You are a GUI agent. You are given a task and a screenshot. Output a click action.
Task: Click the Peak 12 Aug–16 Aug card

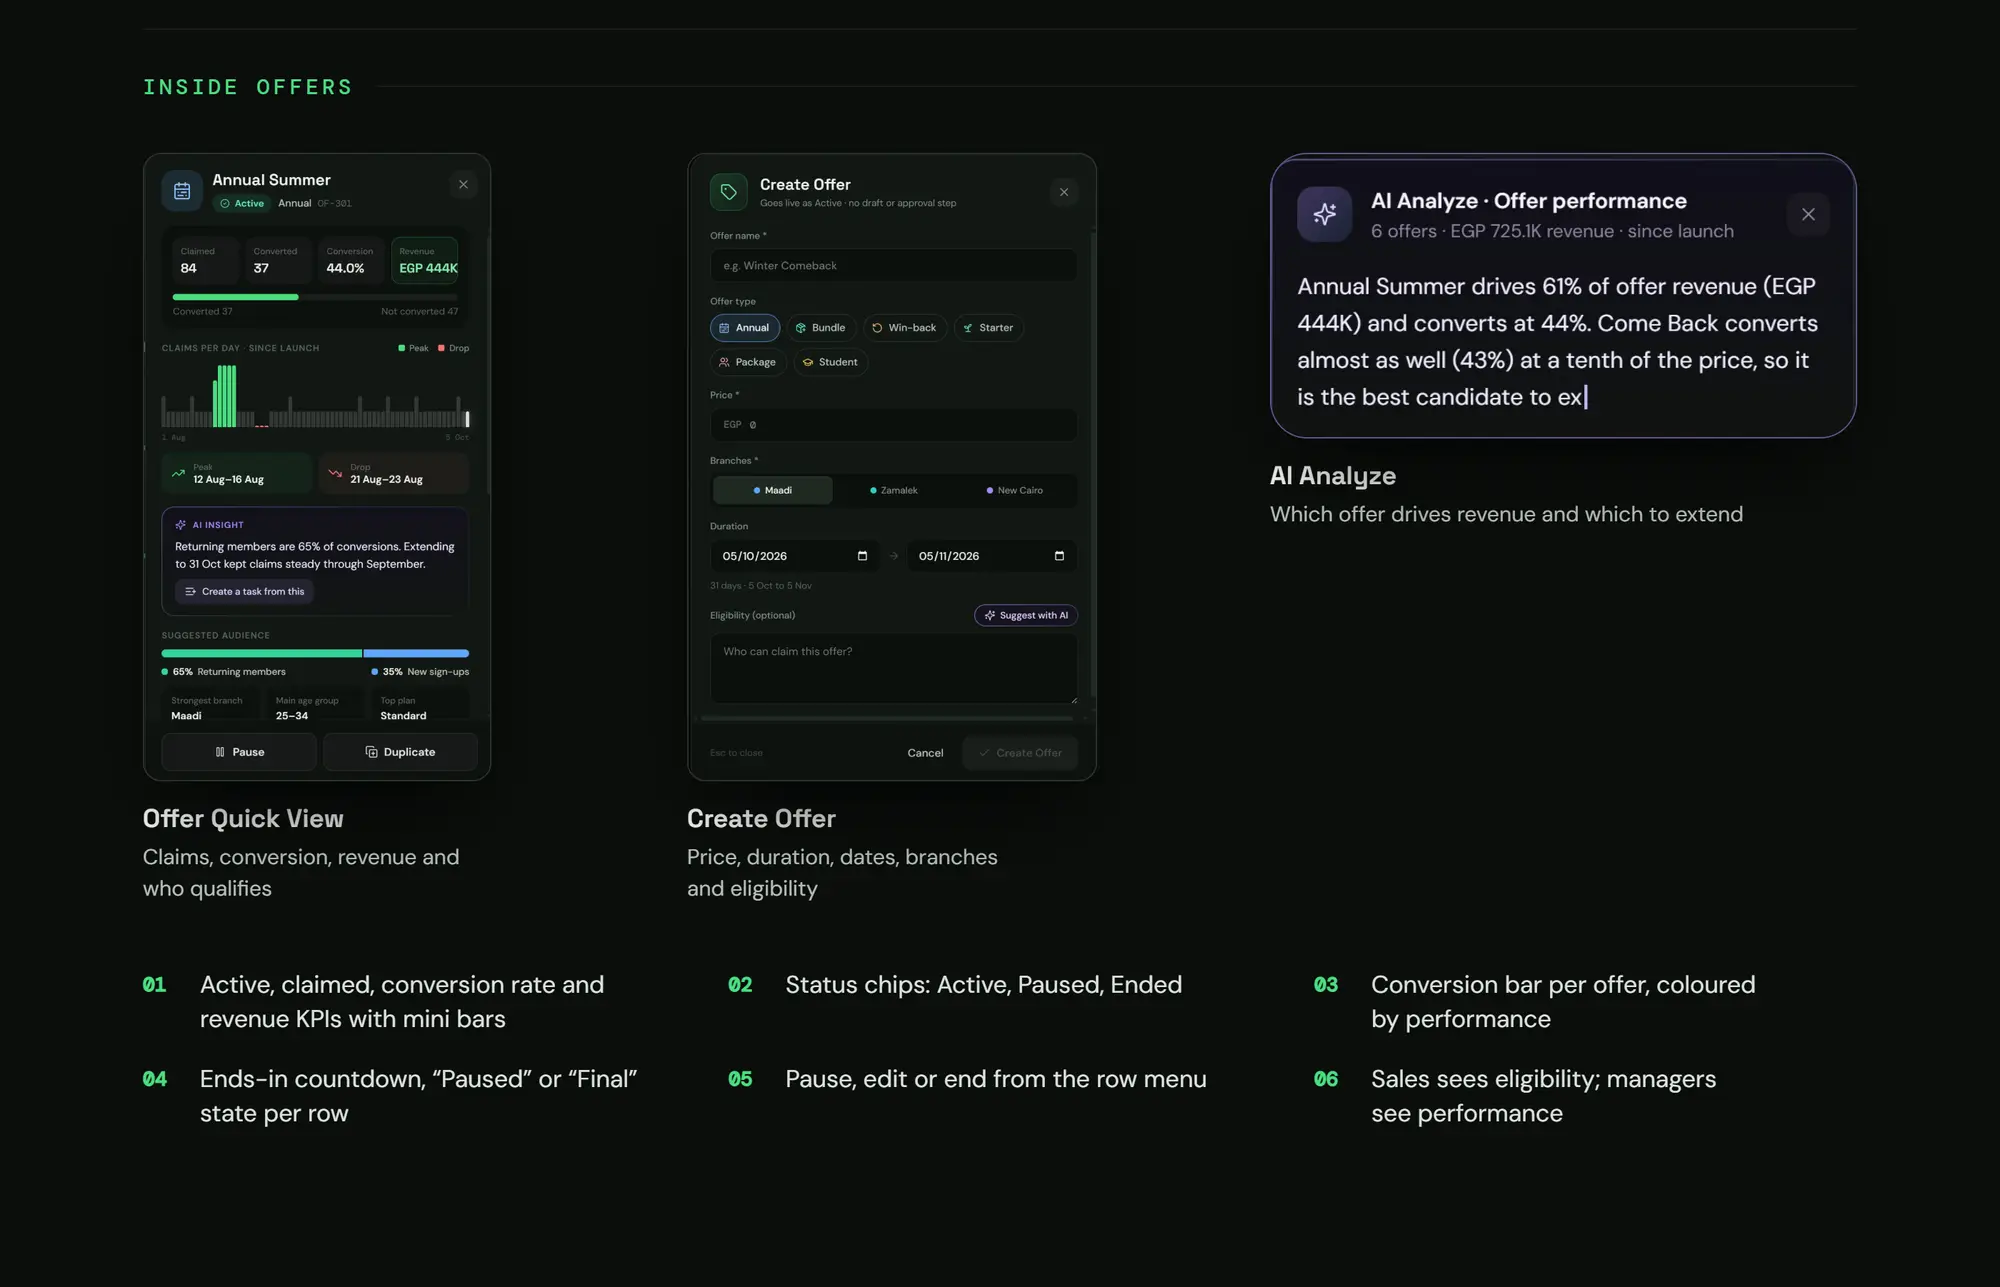click(x=237, y=474)
